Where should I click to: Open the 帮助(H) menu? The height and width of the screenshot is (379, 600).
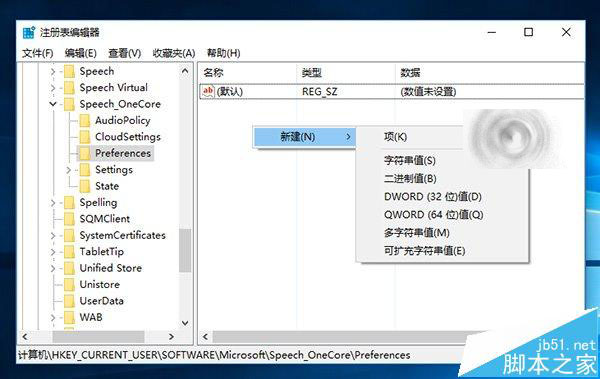point(223,53)
